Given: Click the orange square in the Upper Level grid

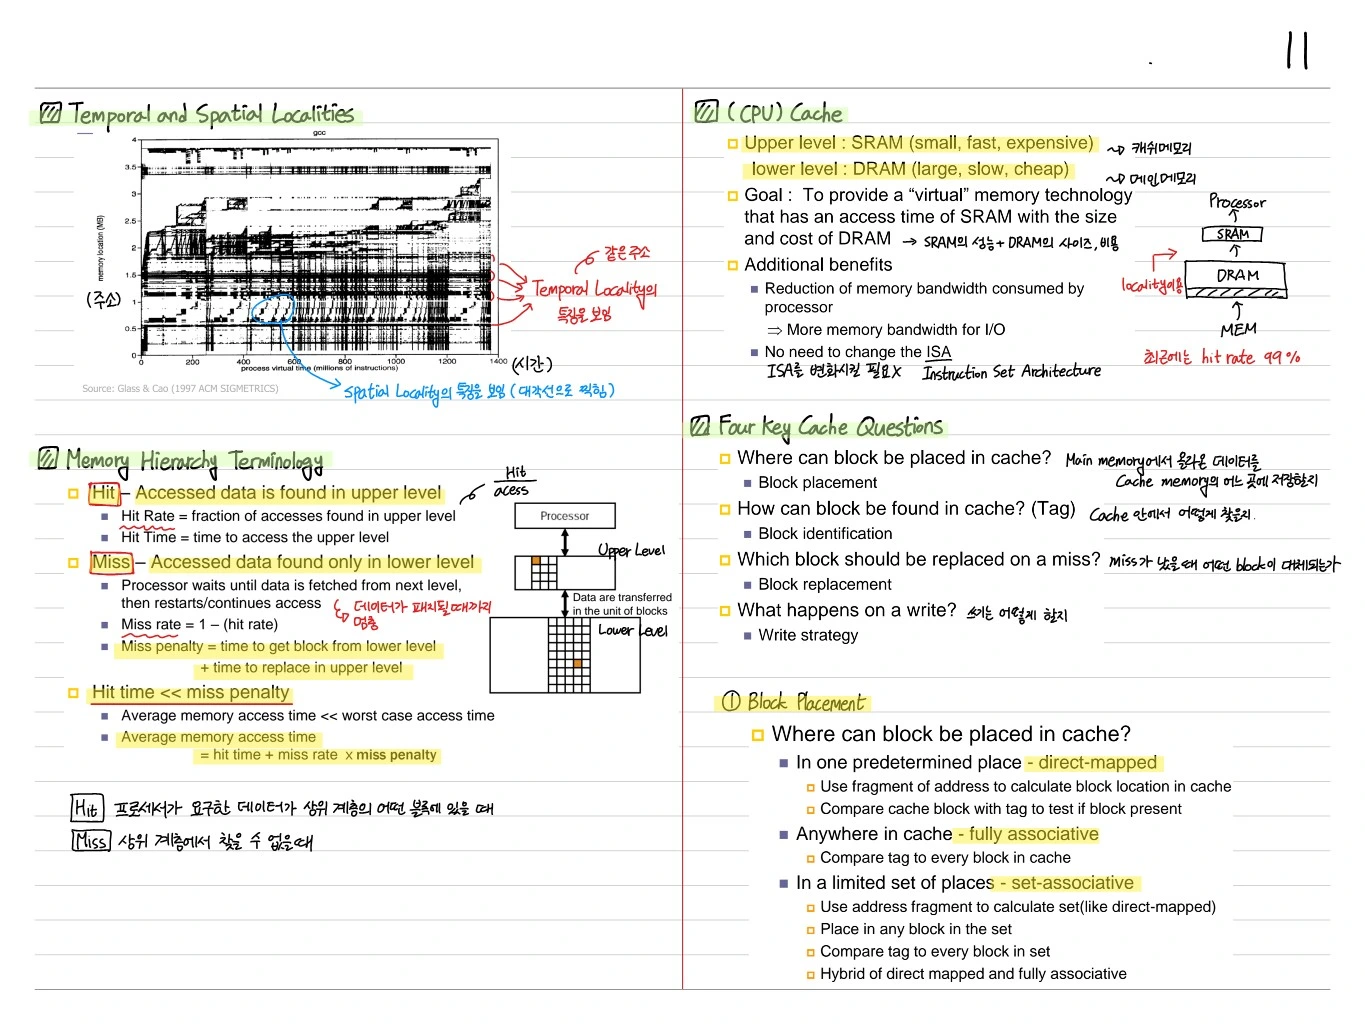Looking at the screenshot, I should pos(536,561).
